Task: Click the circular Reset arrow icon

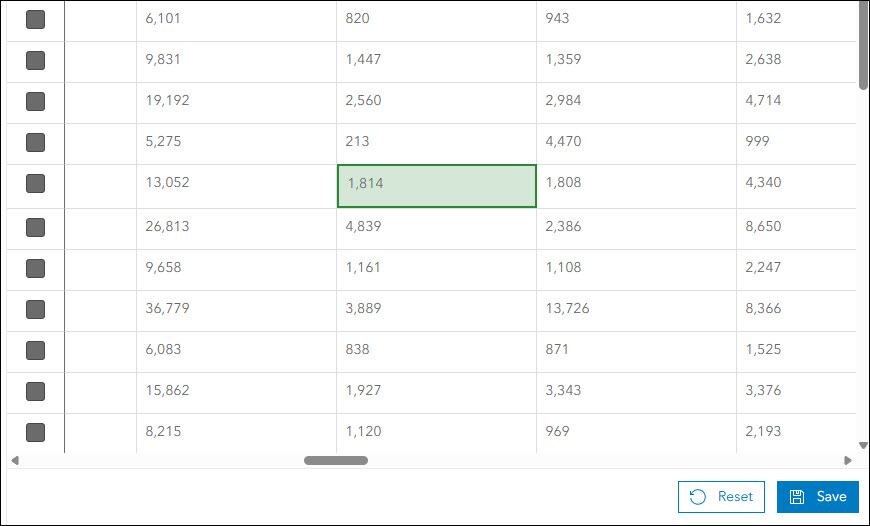Action: point(698,497)
